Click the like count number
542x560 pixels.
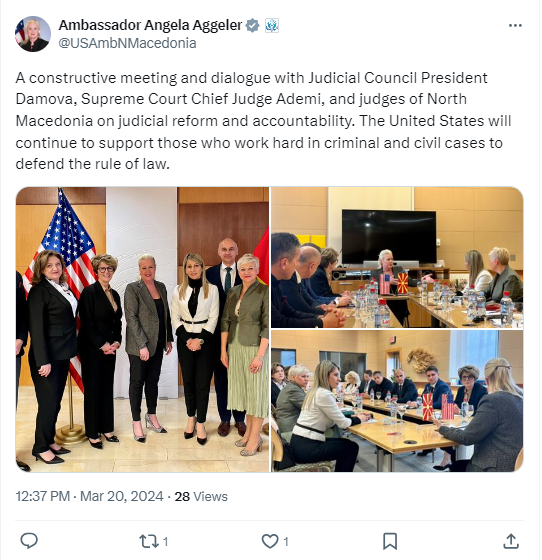click(x=286, y=542)
